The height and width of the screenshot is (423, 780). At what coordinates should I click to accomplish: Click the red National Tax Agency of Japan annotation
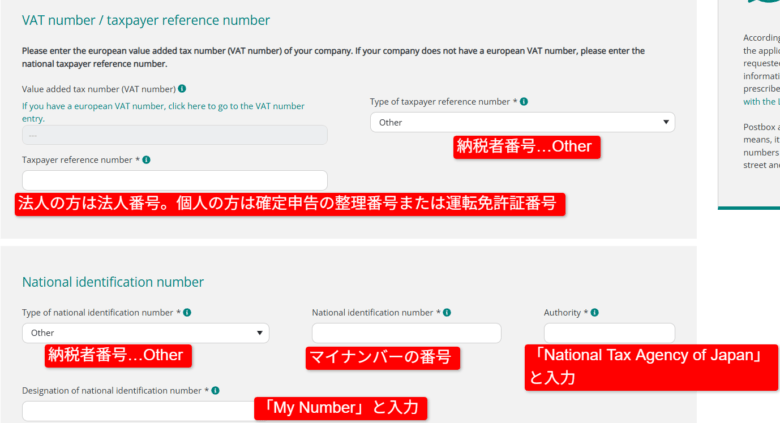pos(651,366)
